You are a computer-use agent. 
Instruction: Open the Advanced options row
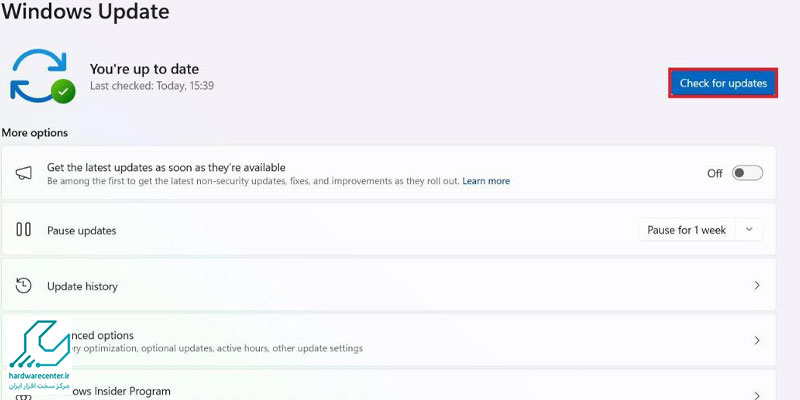click(388, 340)
